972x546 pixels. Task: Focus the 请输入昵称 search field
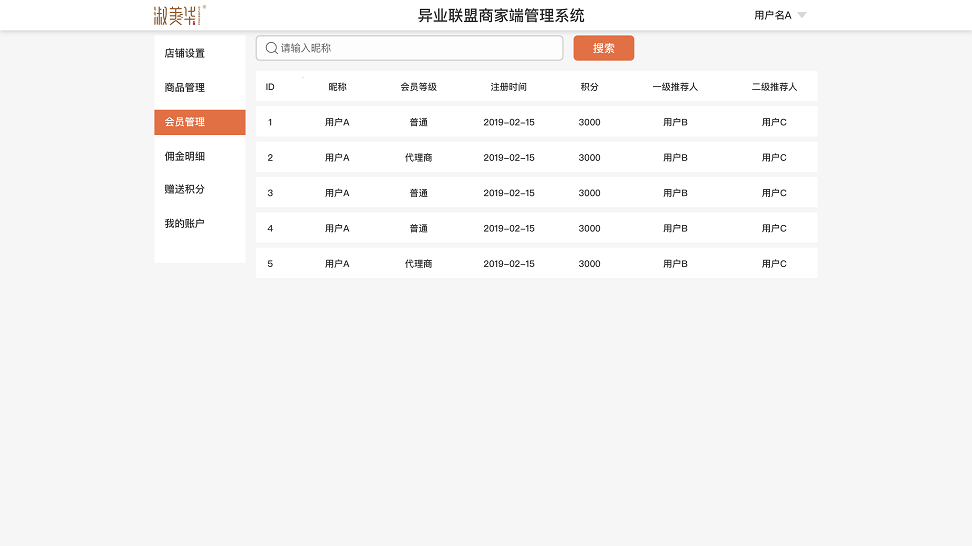coord(415,48)
